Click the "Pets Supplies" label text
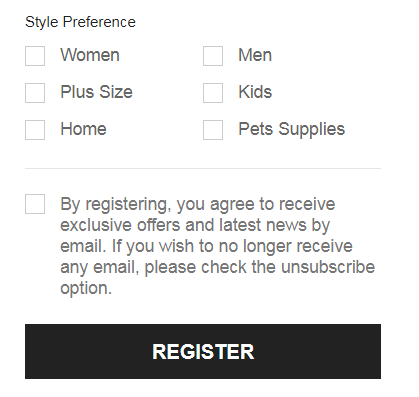The width and height of the screenshot is (419, 397). pos(292,130)
